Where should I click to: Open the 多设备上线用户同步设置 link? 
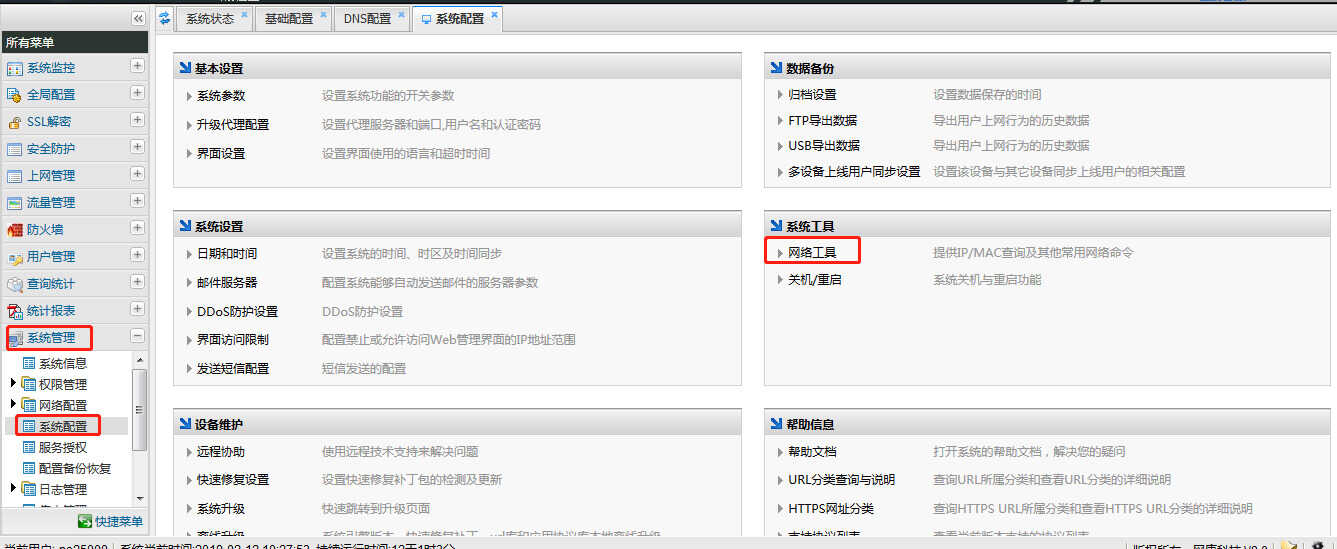pyautogui.click(x=854, y=172)
